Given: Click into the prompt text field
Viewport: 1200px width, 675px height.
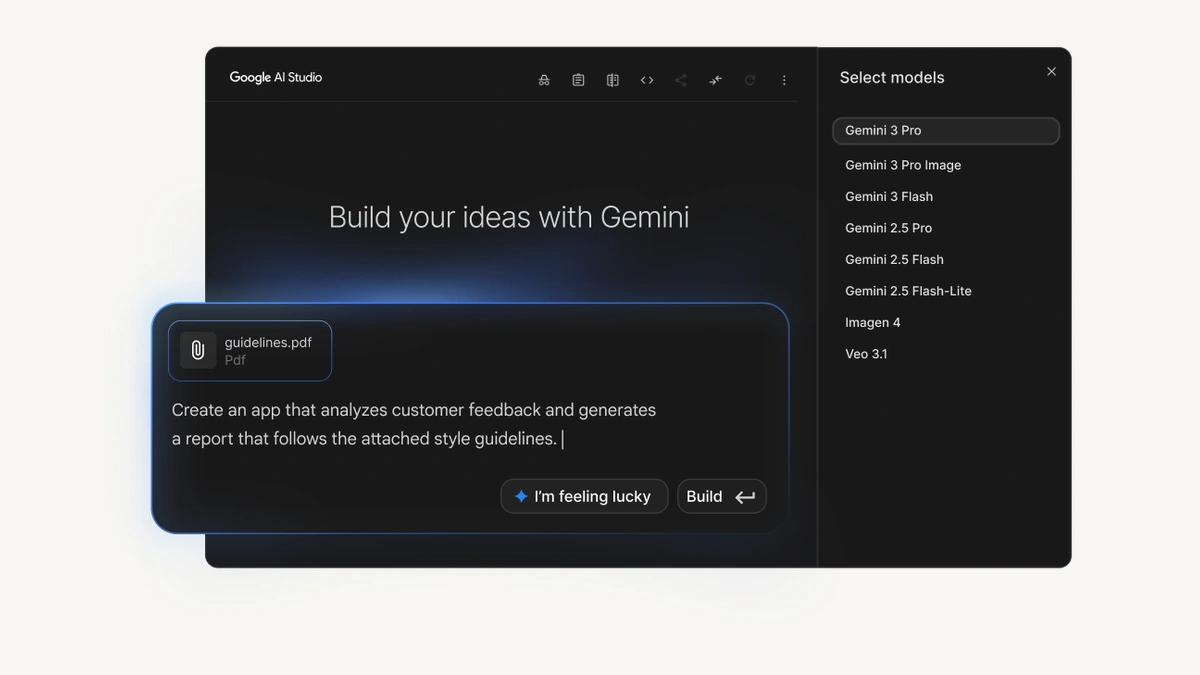Looking at the screenshot, I should 414,424.
